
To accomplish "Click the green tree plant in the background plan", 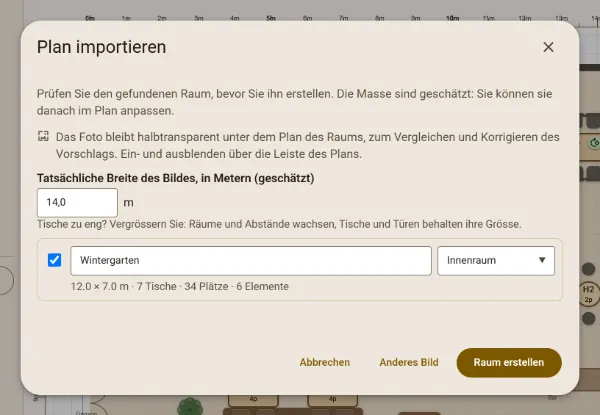I will [190, 406].
